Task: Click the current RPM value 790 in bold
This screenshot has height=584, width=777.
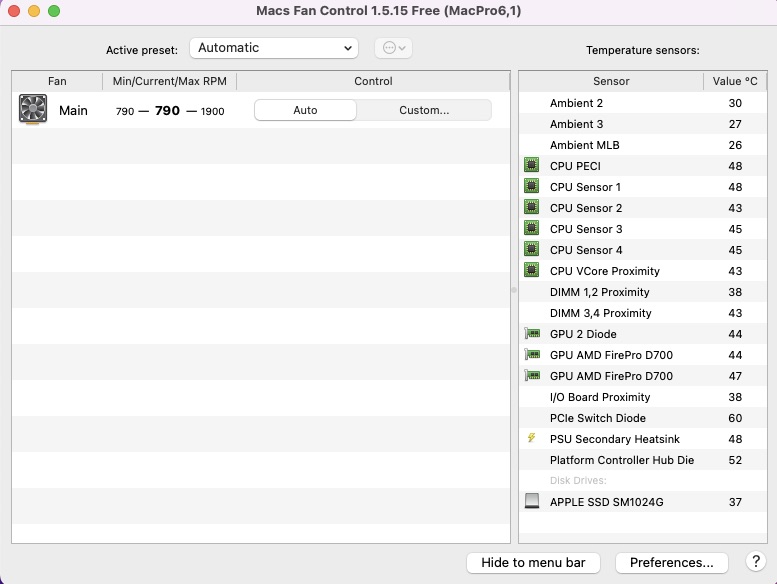Action: [x=167, y=110]
